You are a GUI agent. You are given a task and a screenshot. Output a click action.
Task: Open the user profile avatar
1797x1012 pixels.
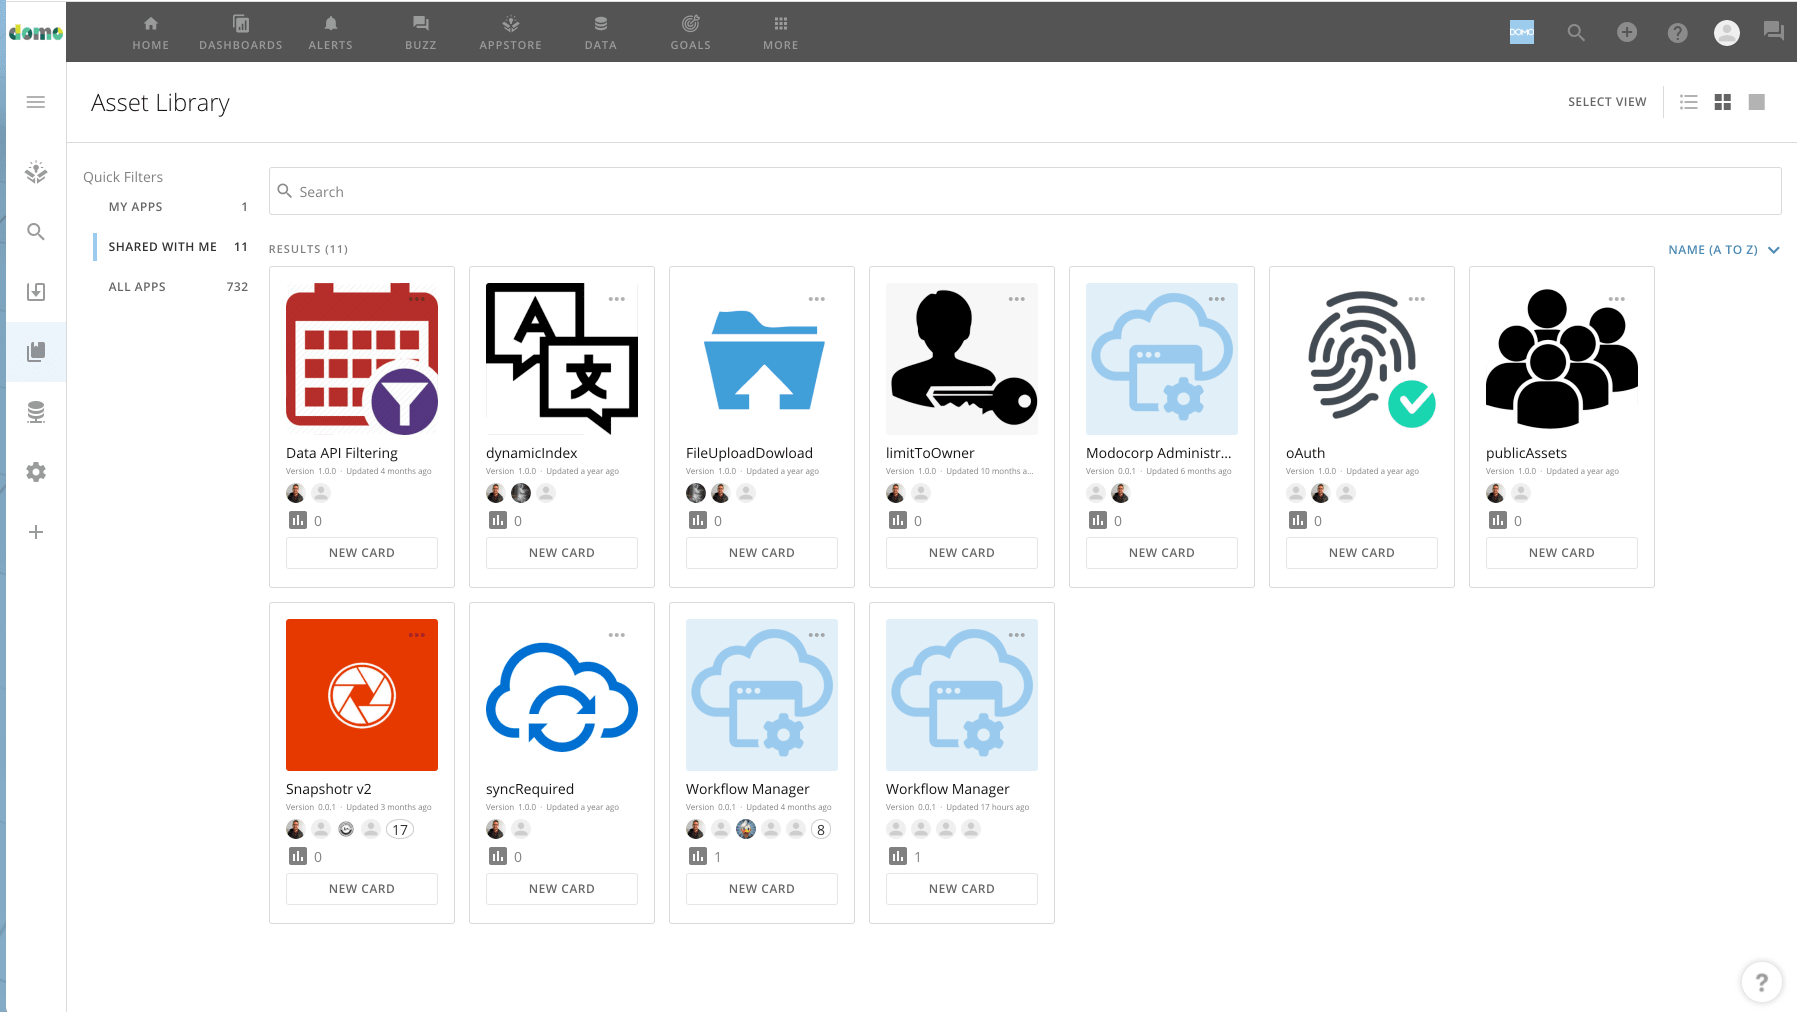tap(1727, 32)
